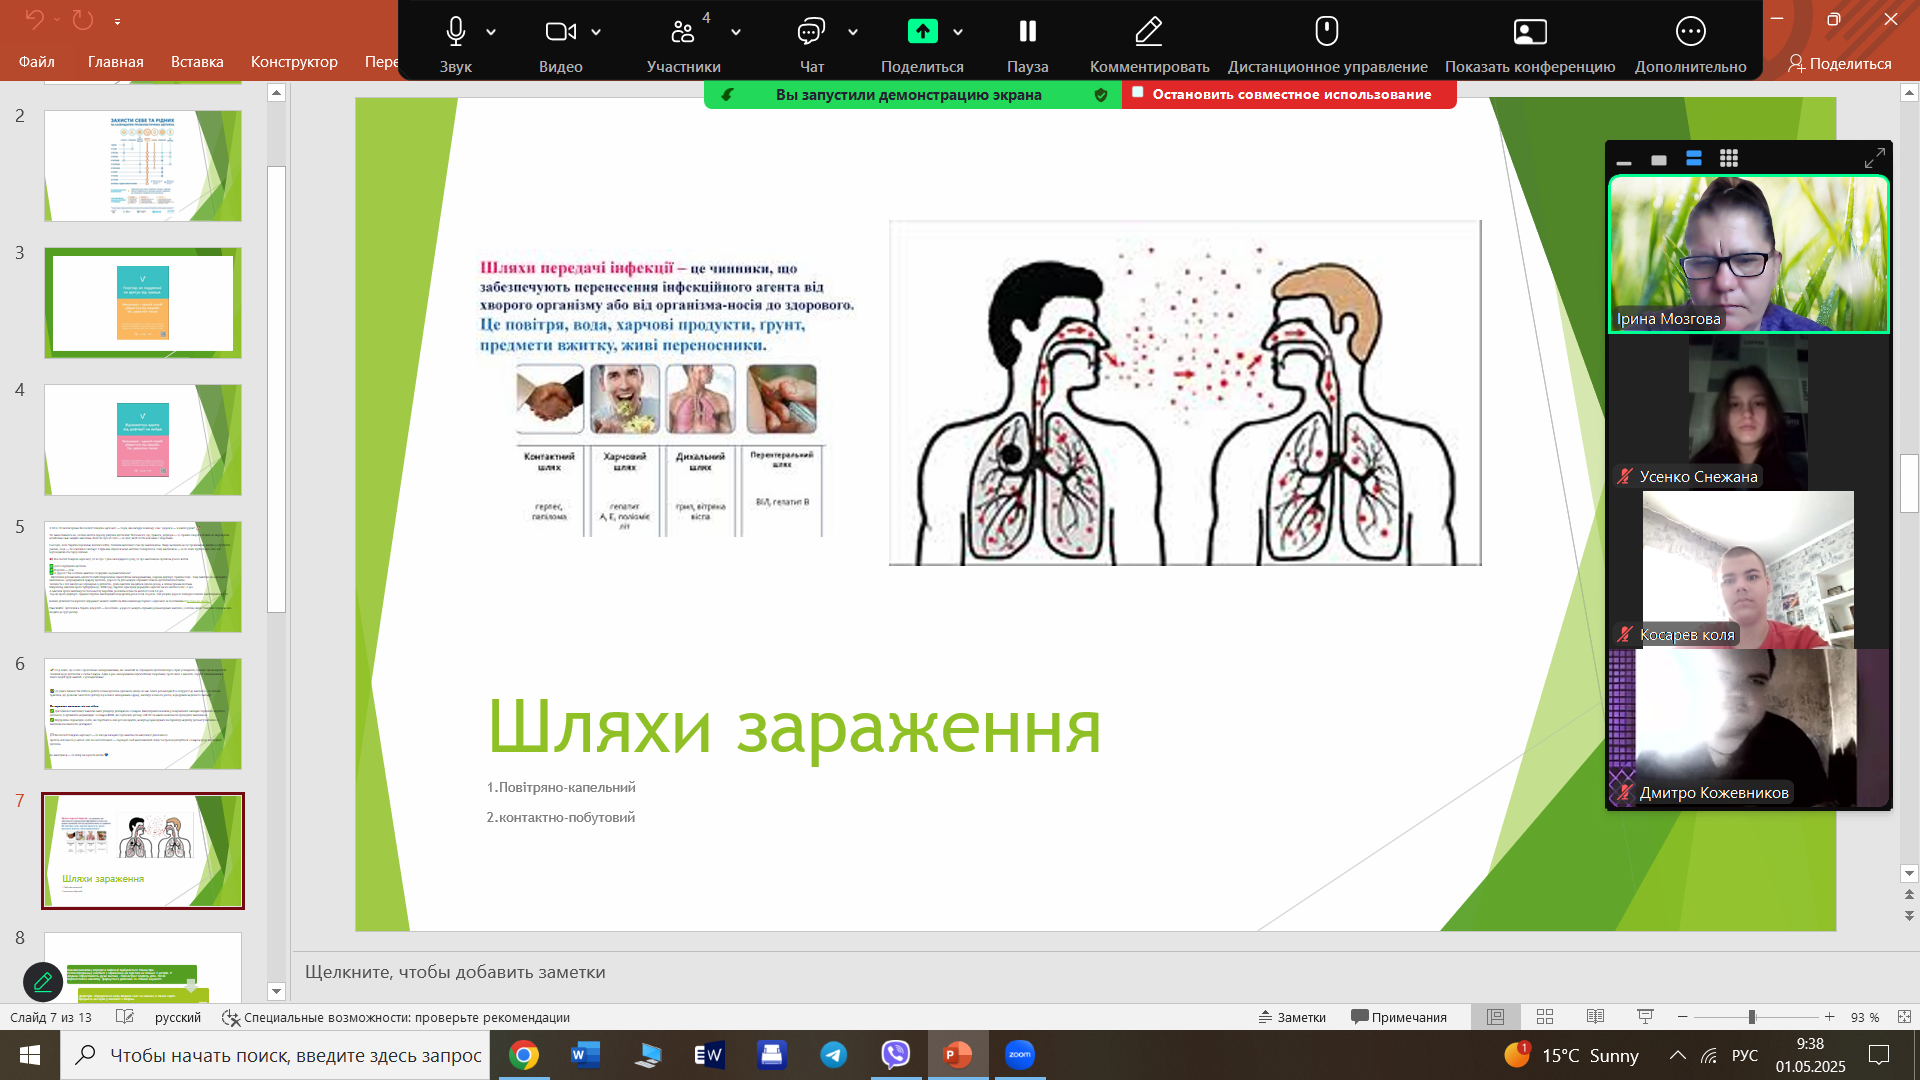The image size is (1920, 1080).
Task: Switch to Вставка ribbon tab
Action: [x=197, y=62]
